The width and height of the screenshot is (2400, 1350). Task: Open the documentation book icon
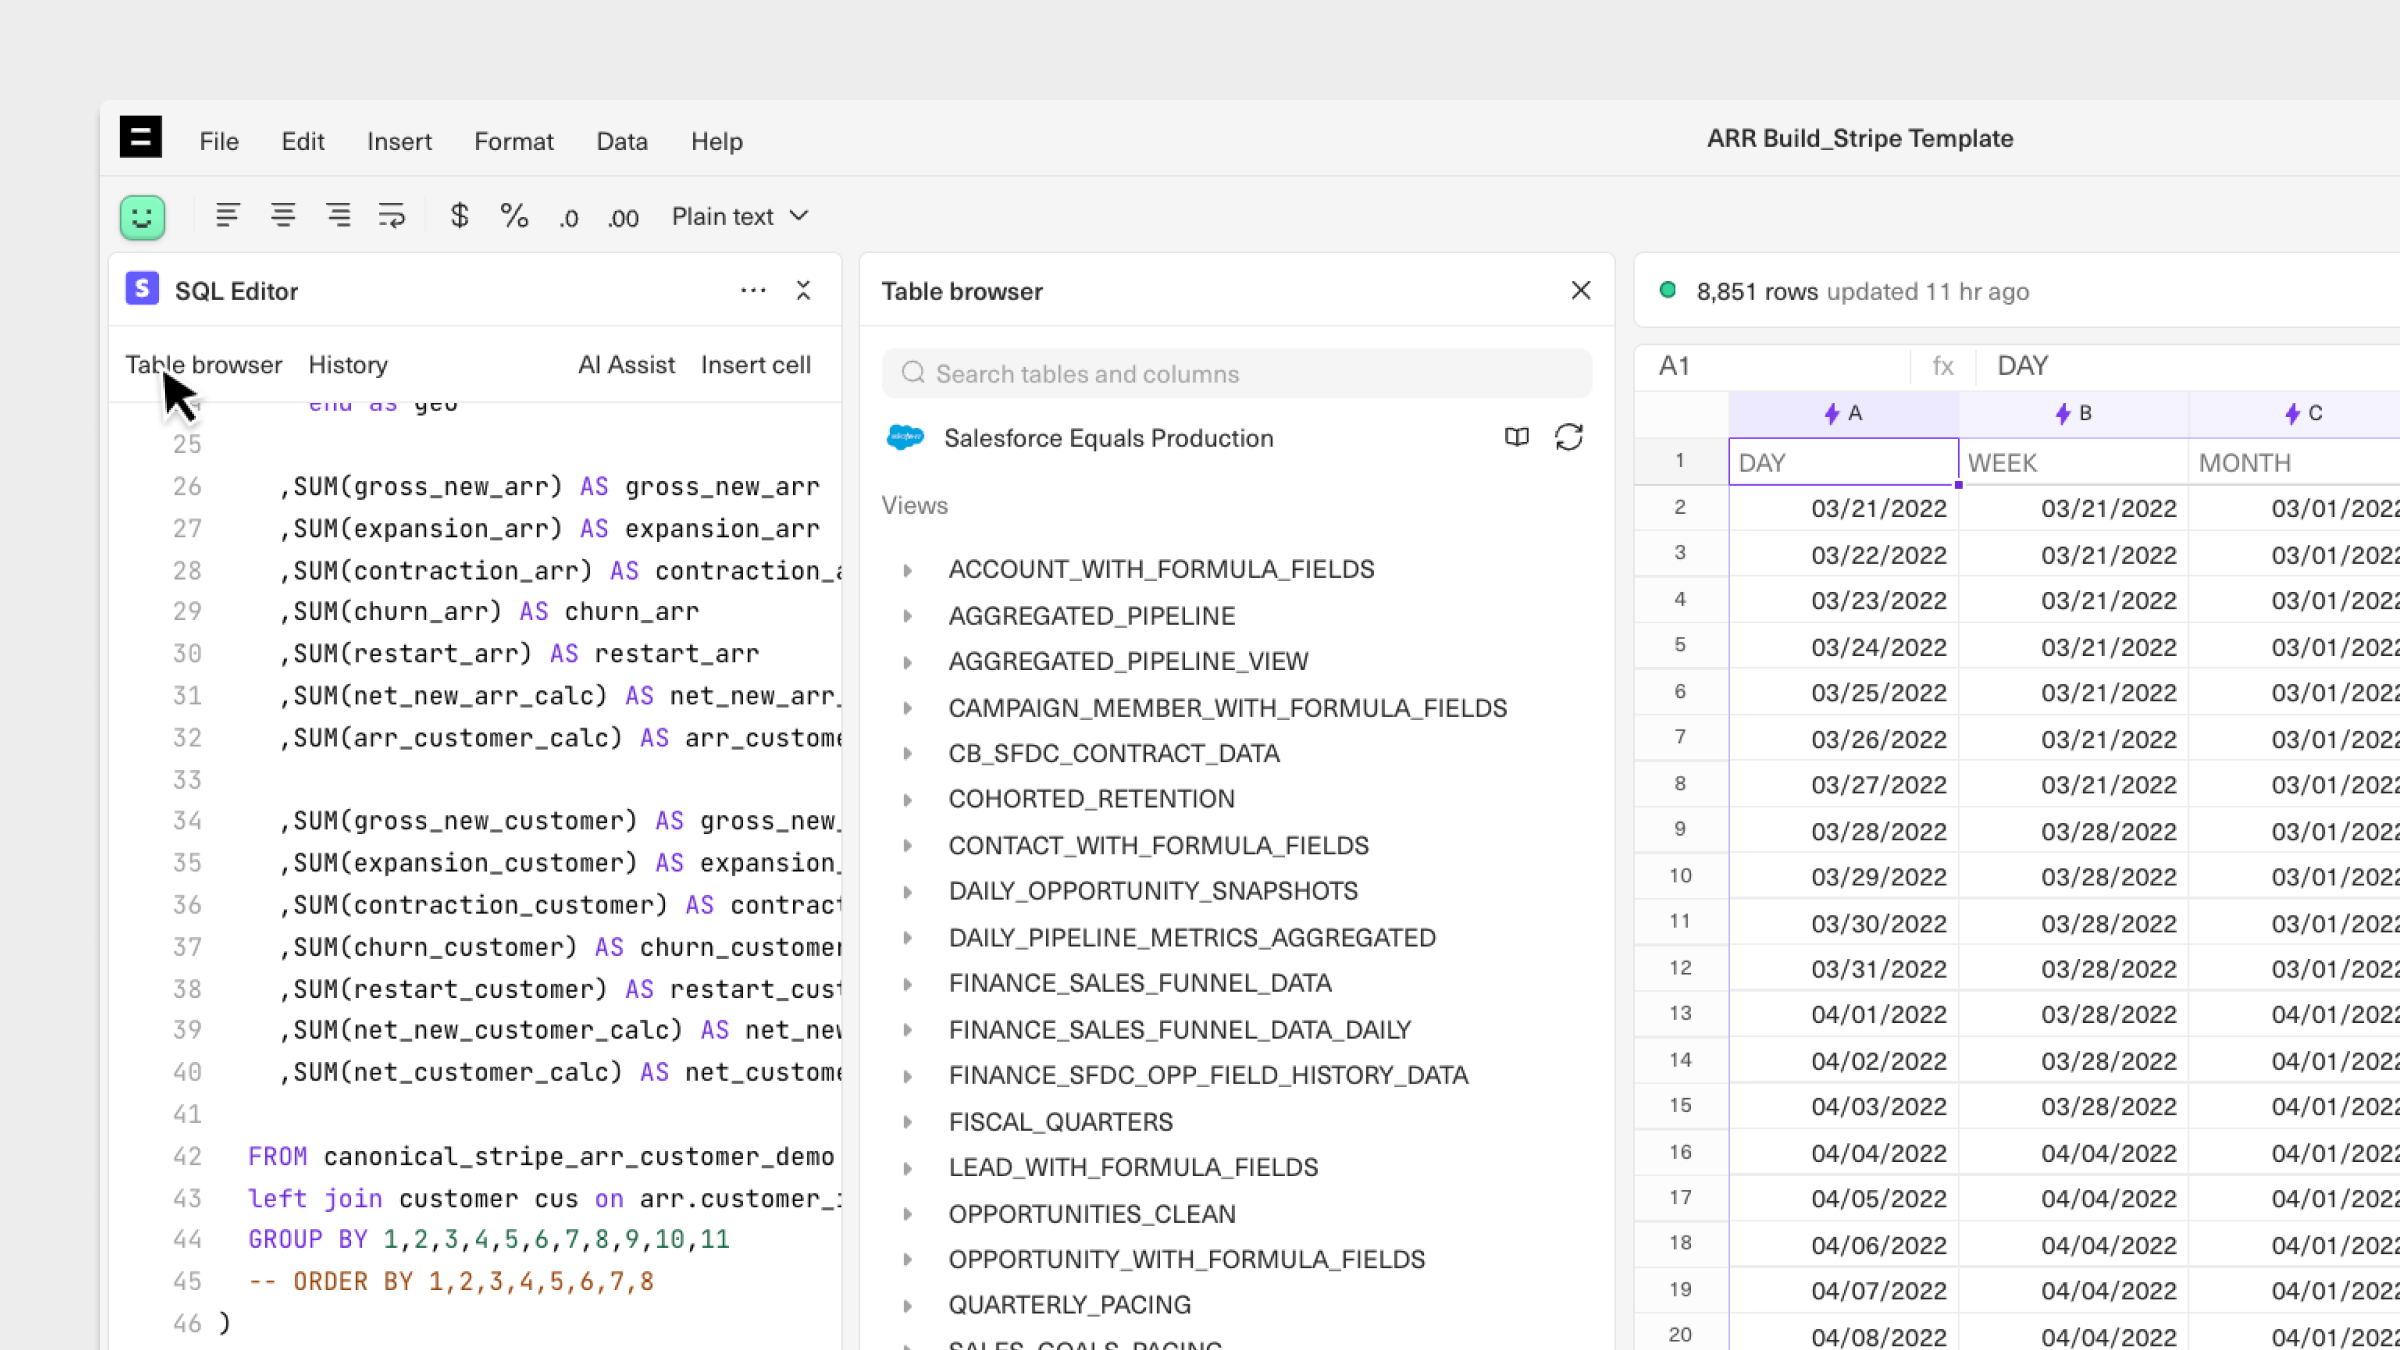click(x=1516, y=437)
